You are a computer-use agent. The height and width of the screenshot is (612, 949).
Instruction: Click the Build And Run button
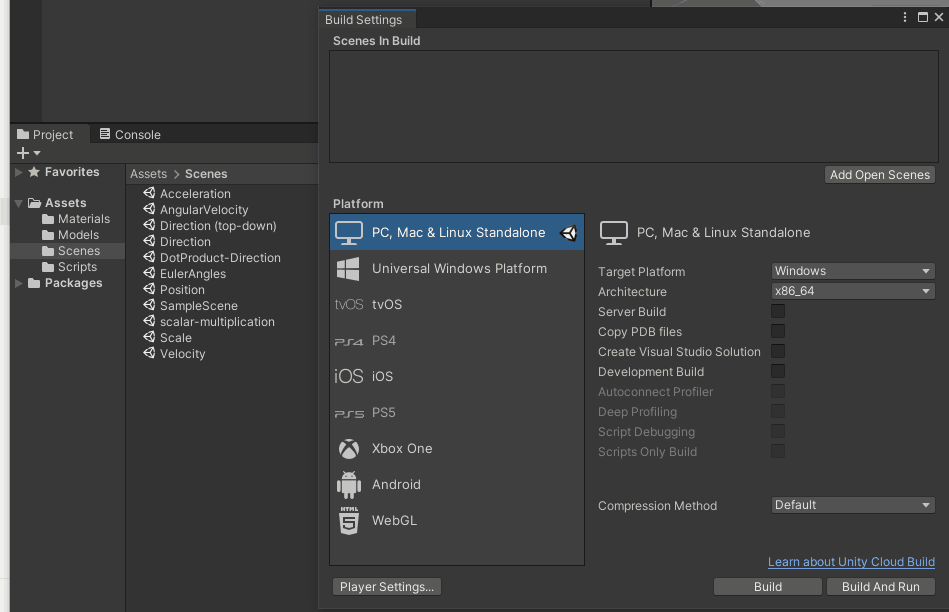(x=880, y=587)
